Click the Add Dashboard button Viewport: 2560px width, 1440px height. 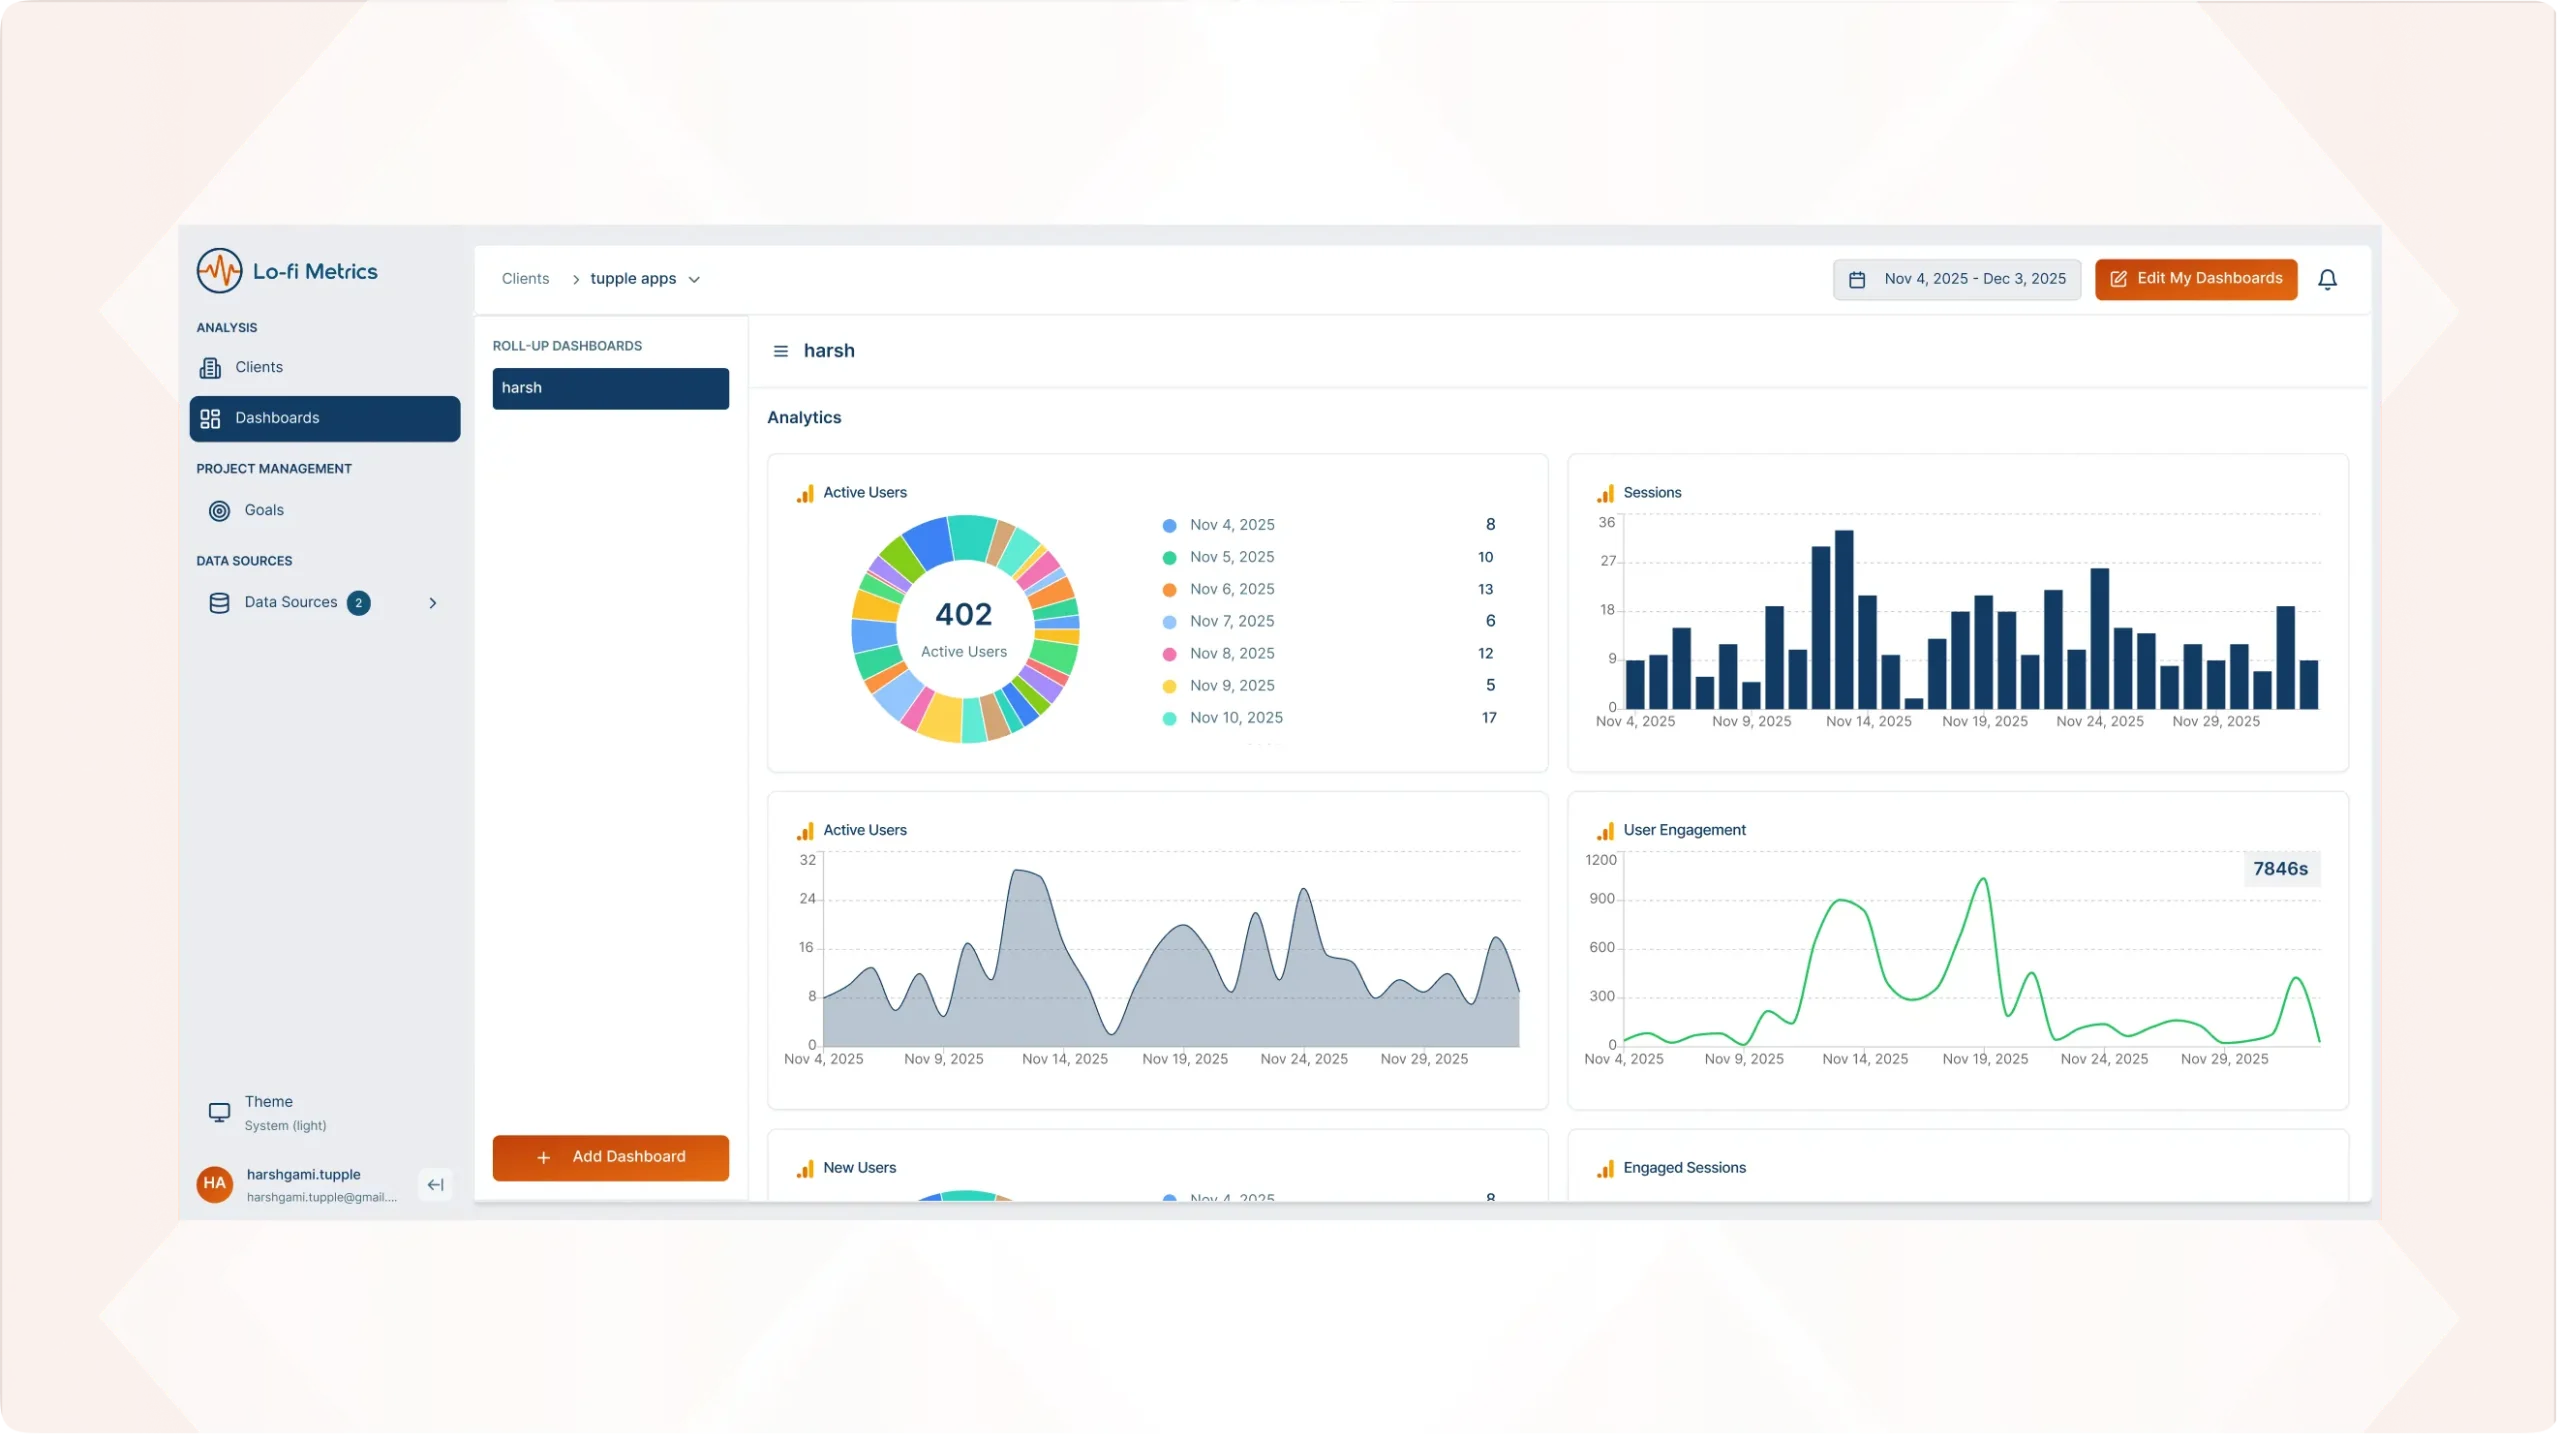(610, 1157)
